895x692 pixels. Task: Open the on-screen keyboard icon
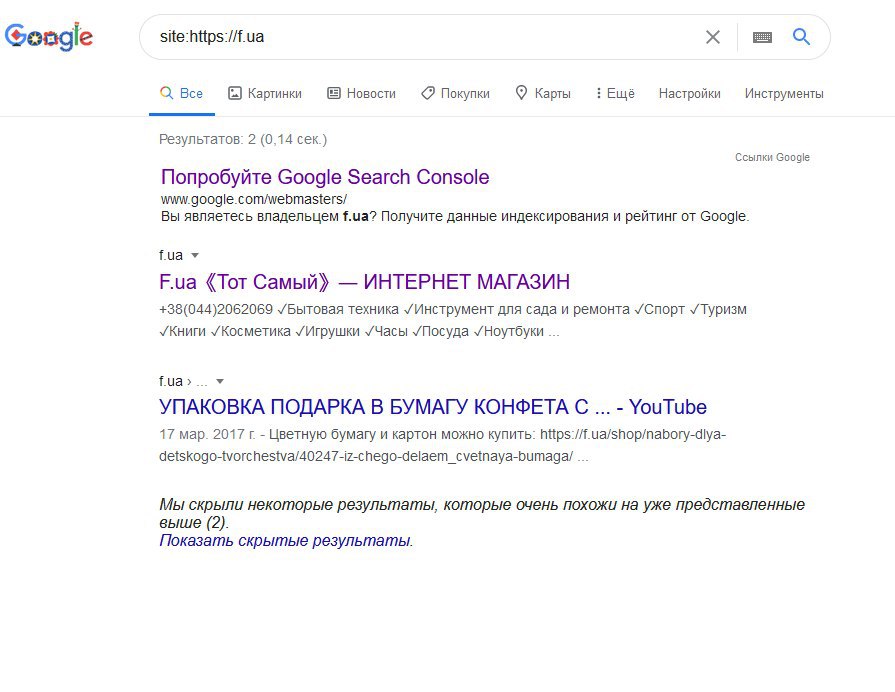point(763,37)
